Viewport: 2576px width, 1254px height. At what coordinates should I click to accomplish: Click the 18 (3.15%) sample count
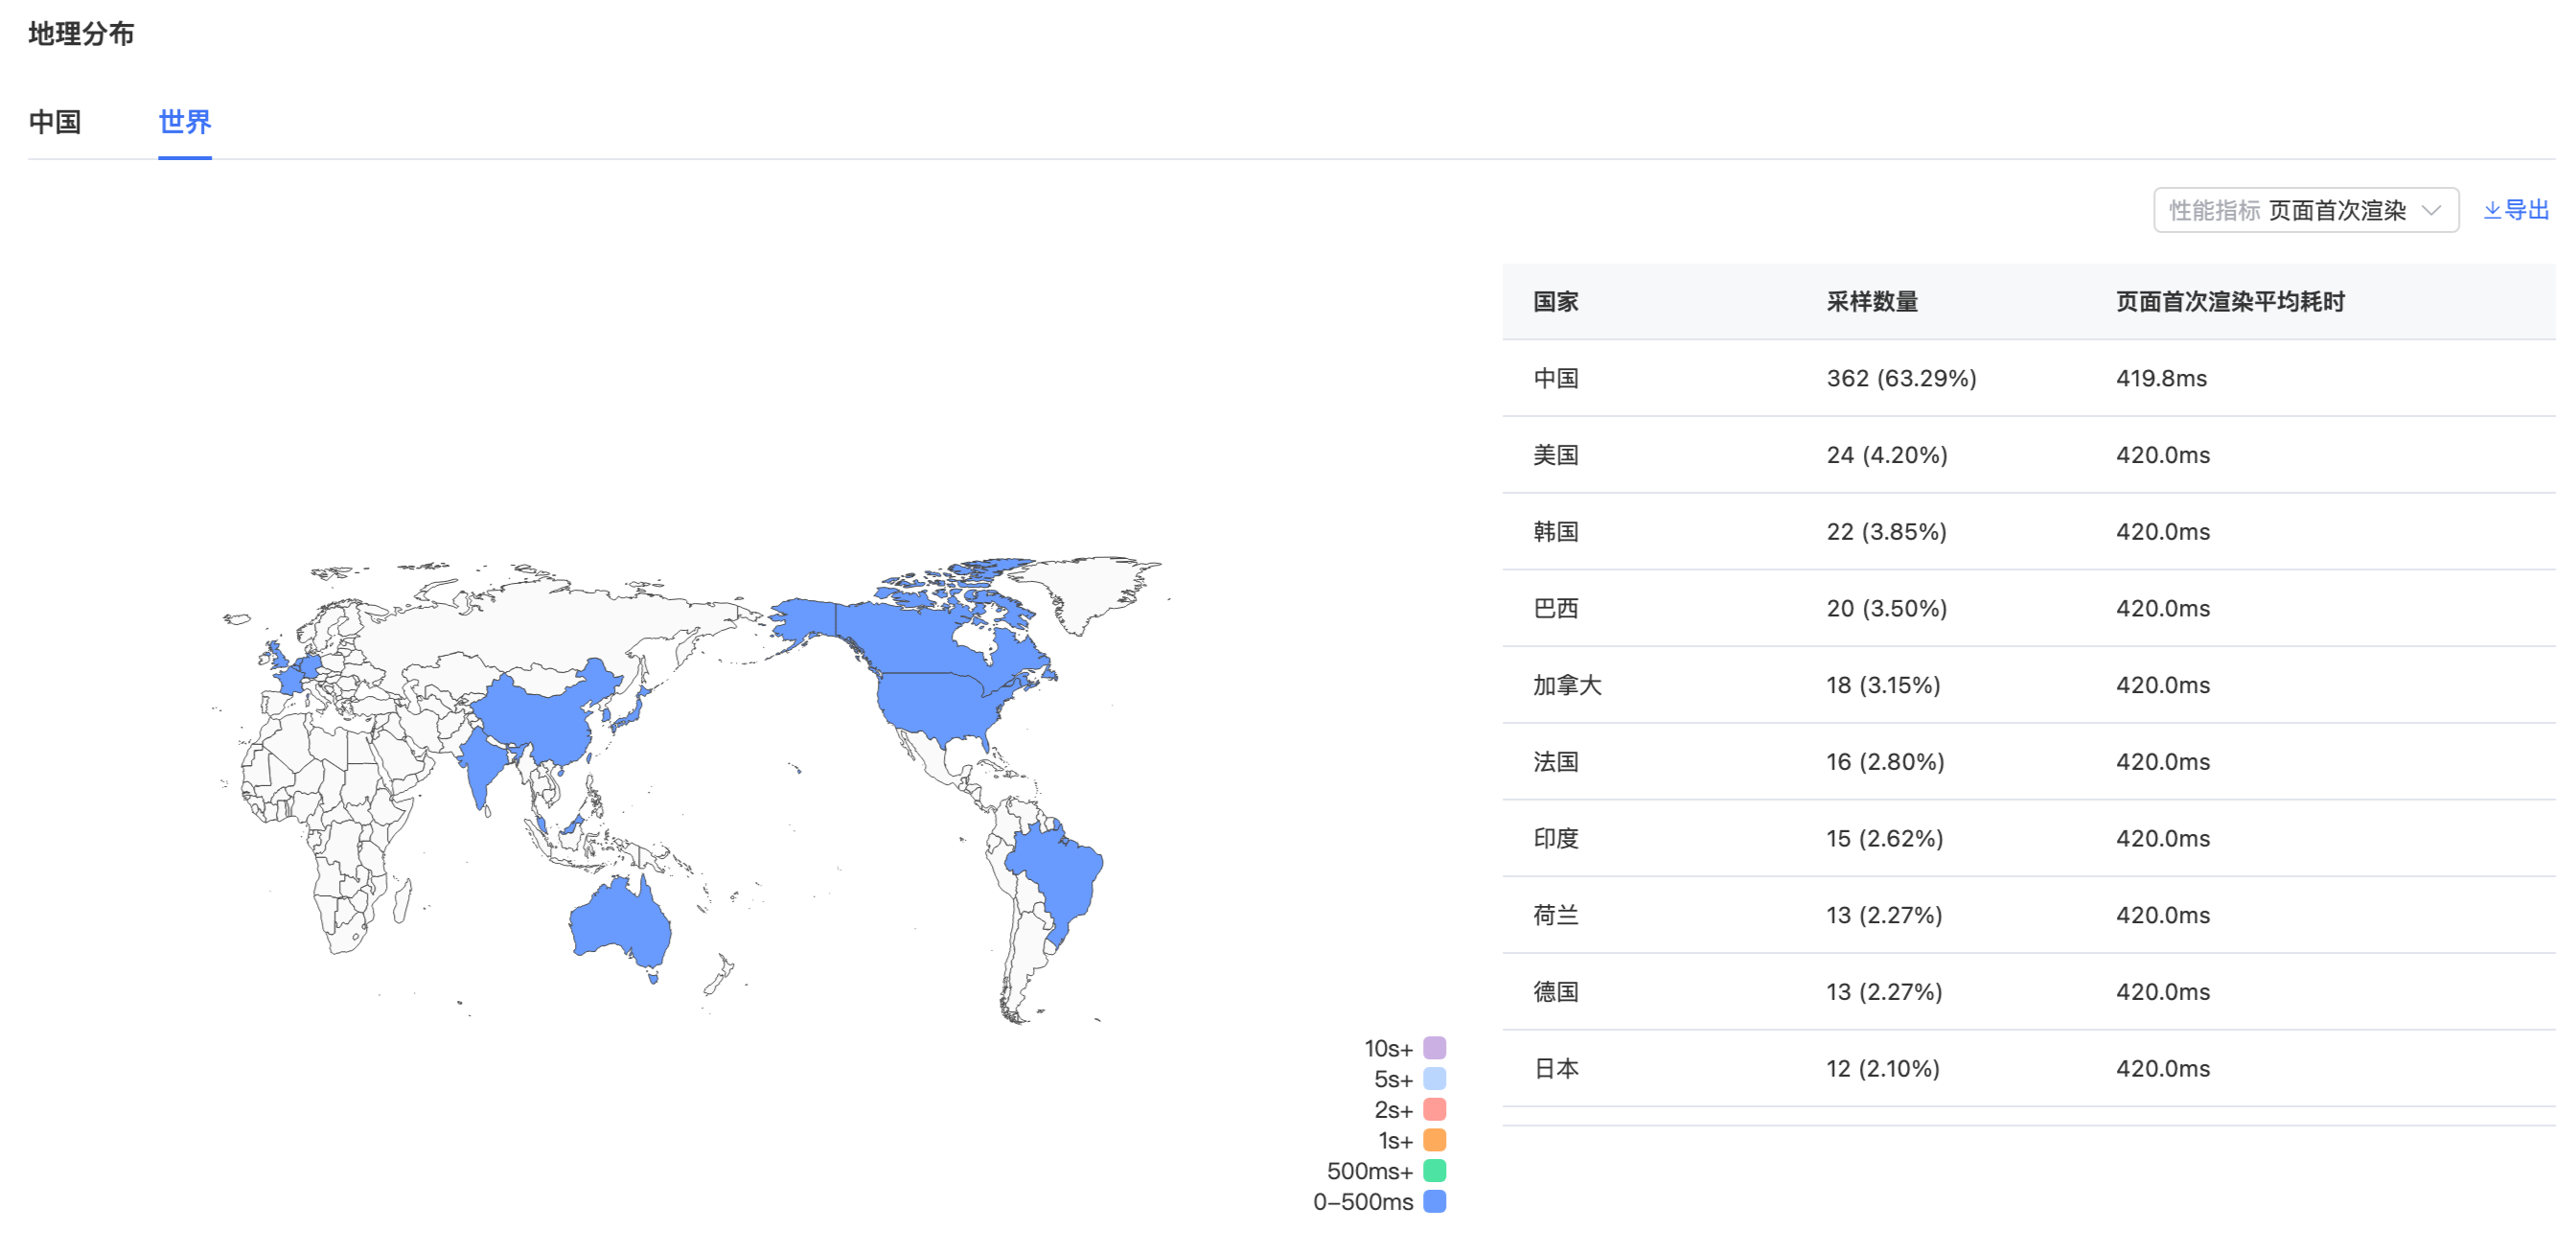tap(1883, 685)
